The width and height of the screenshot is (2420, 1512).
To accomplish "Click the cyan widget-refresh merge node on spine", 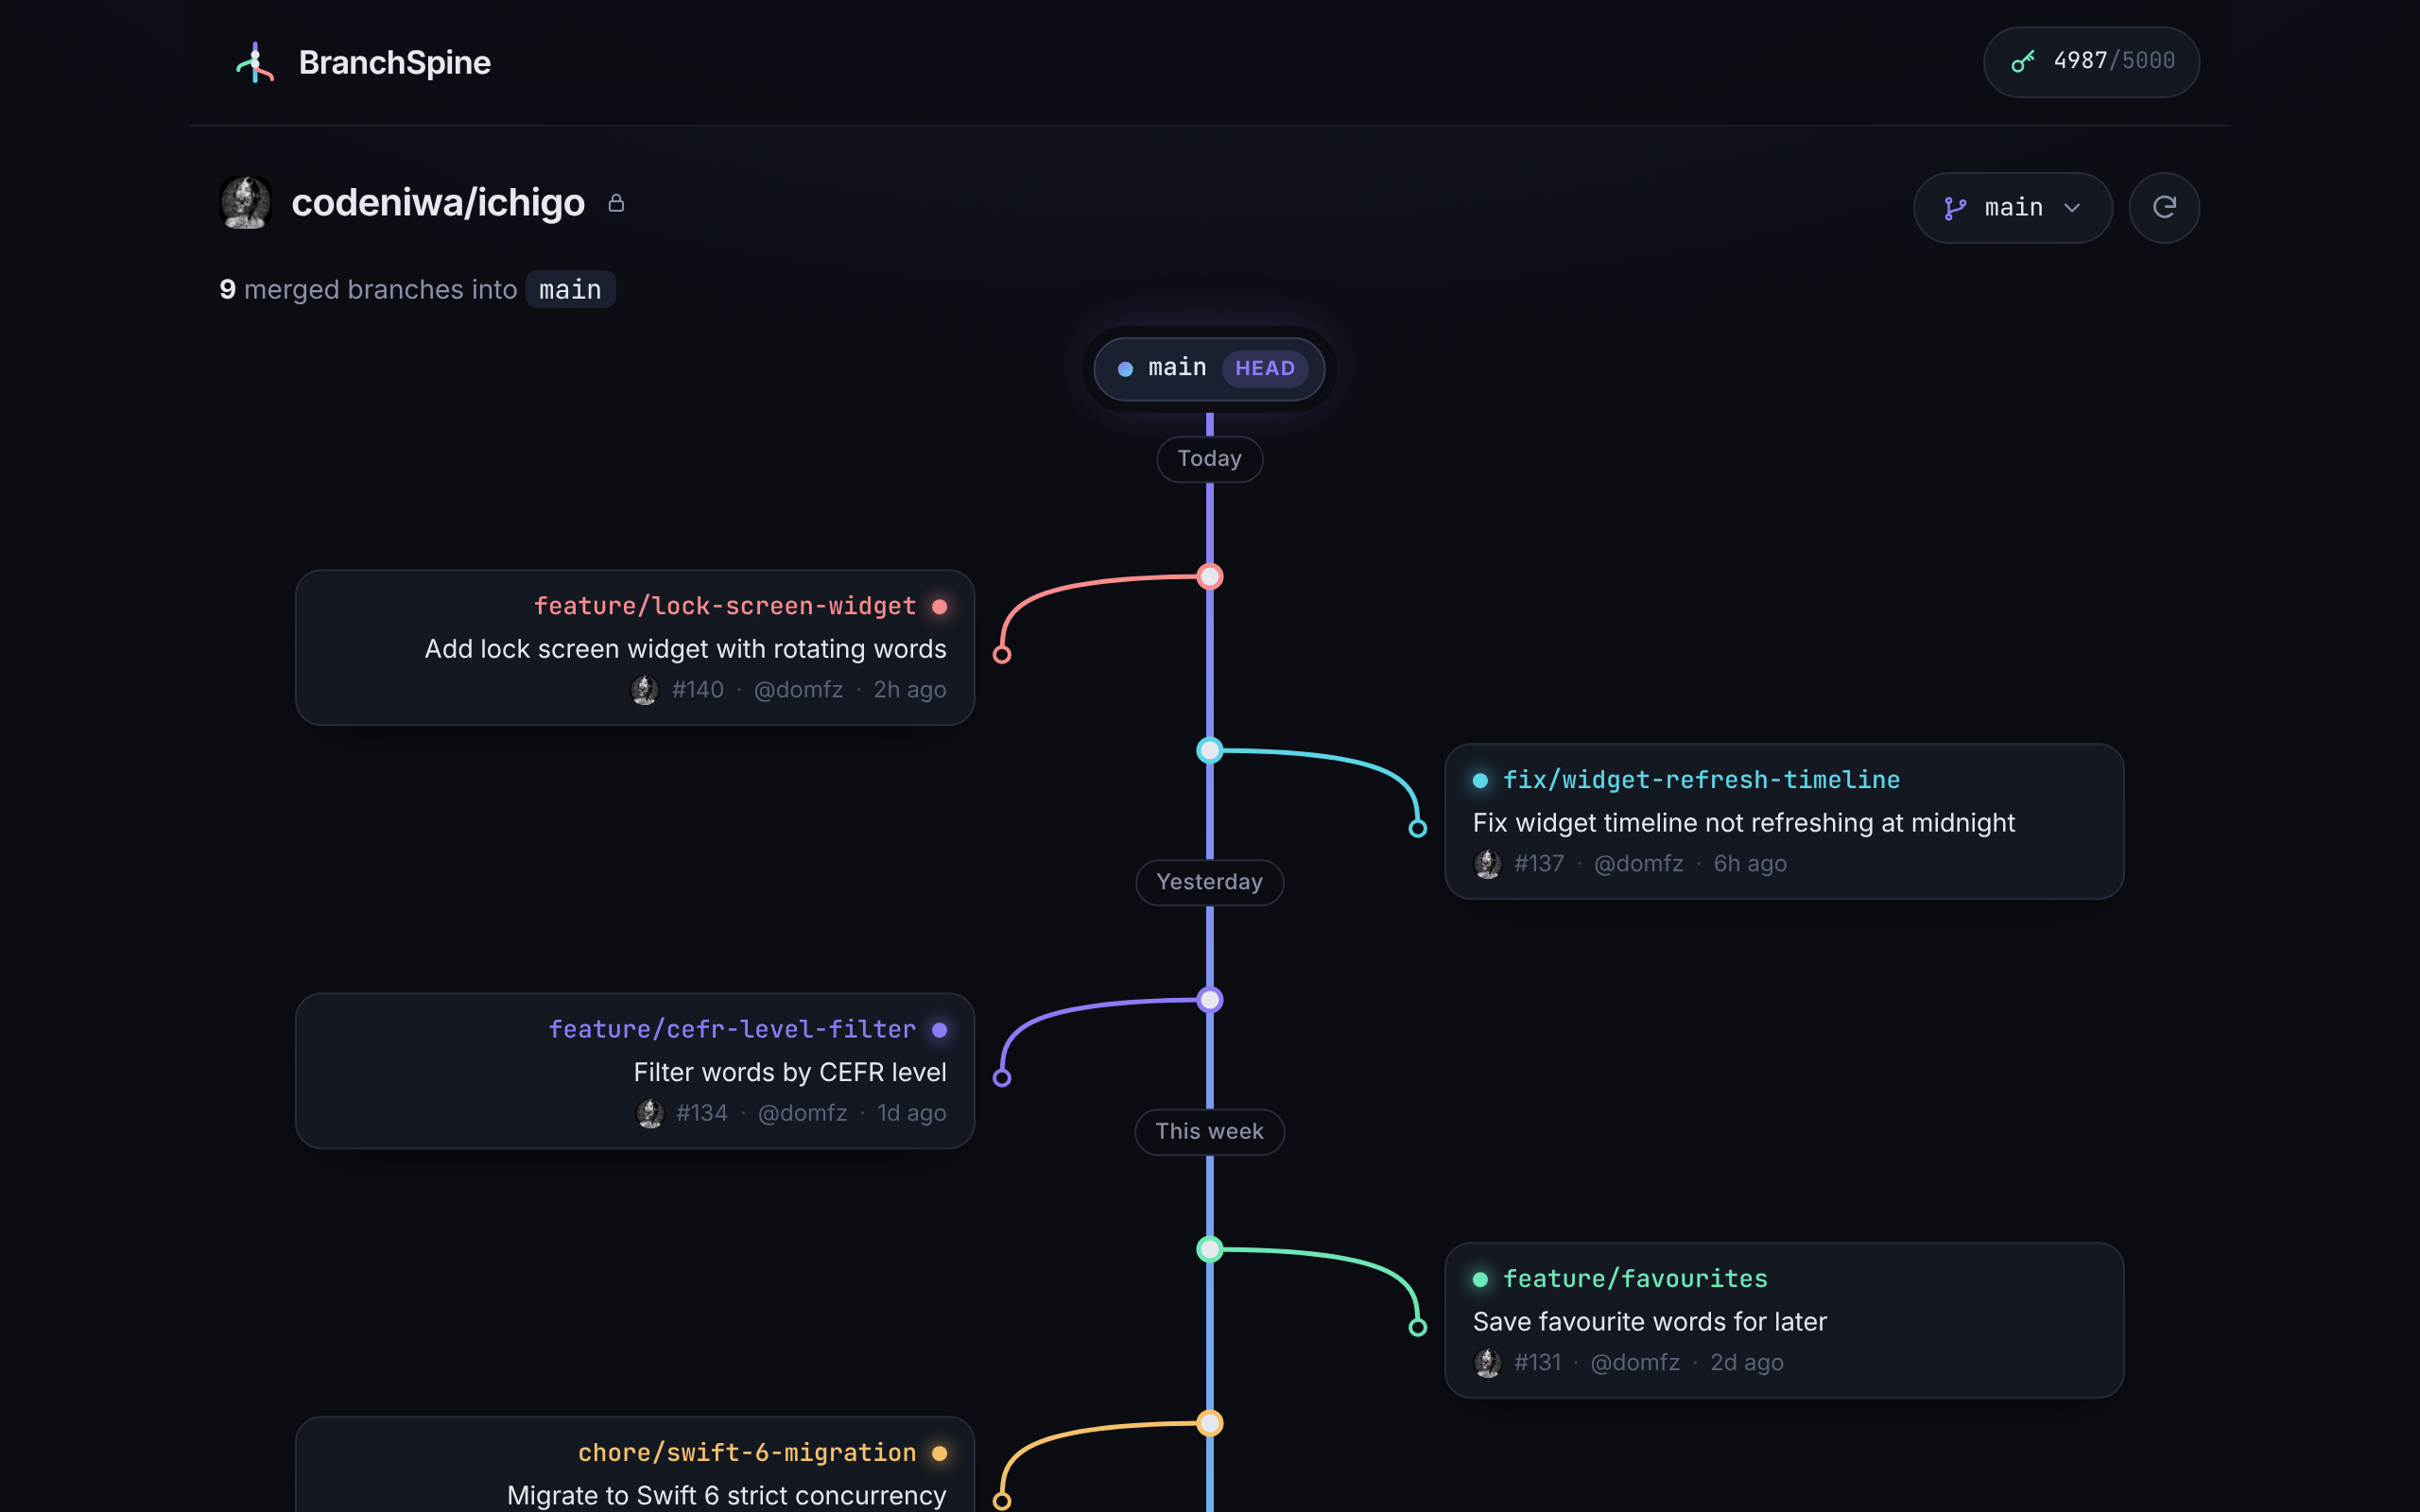I will click(1210, 750).
